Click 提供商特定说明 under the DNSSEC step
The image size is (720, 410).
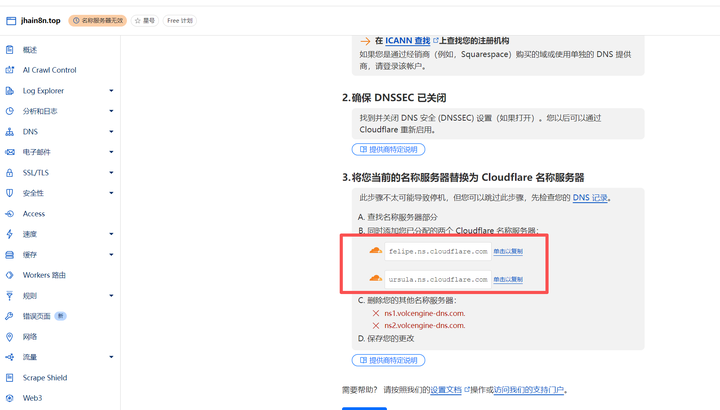388,149
